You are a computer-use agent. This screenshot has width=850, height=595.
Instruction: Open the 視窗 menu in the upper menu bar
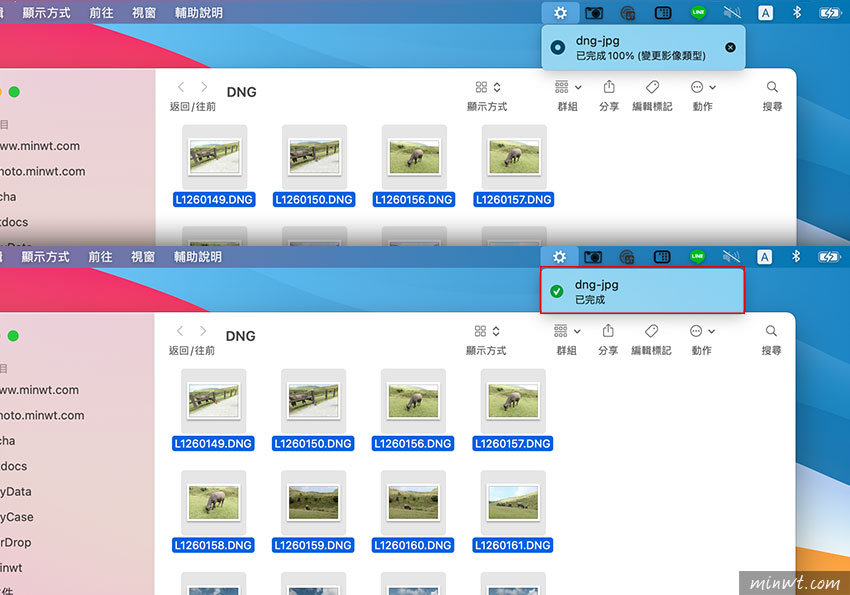coord(144,13)
